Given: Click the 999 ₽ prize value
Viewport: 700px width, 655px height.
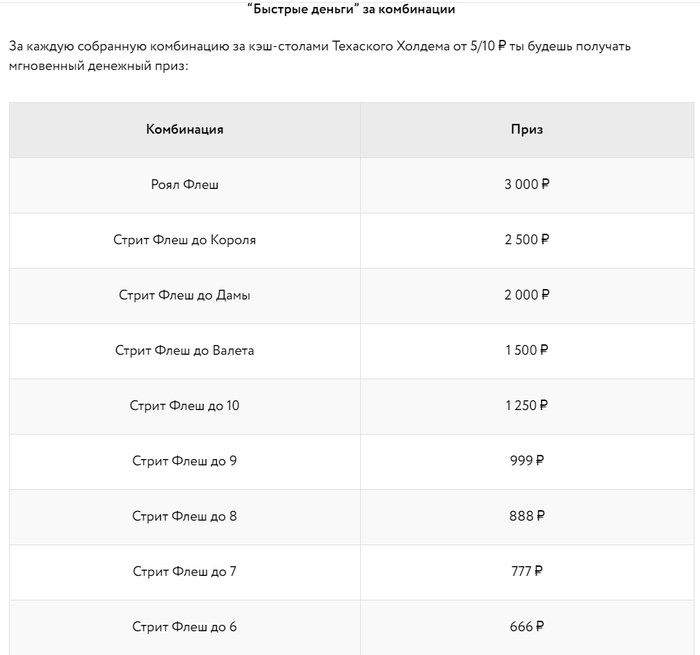Looking at the screenshot, I should [x=527, y=461].
